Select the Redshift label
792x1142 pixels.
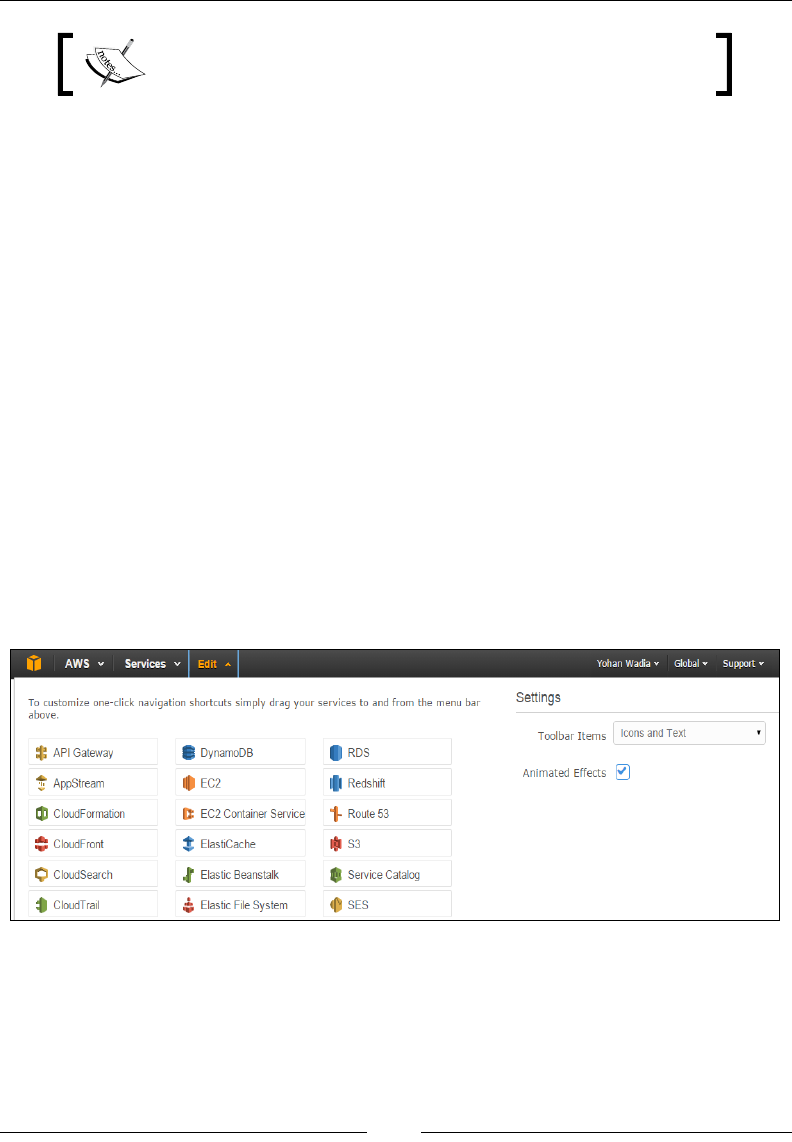point(366,783)
